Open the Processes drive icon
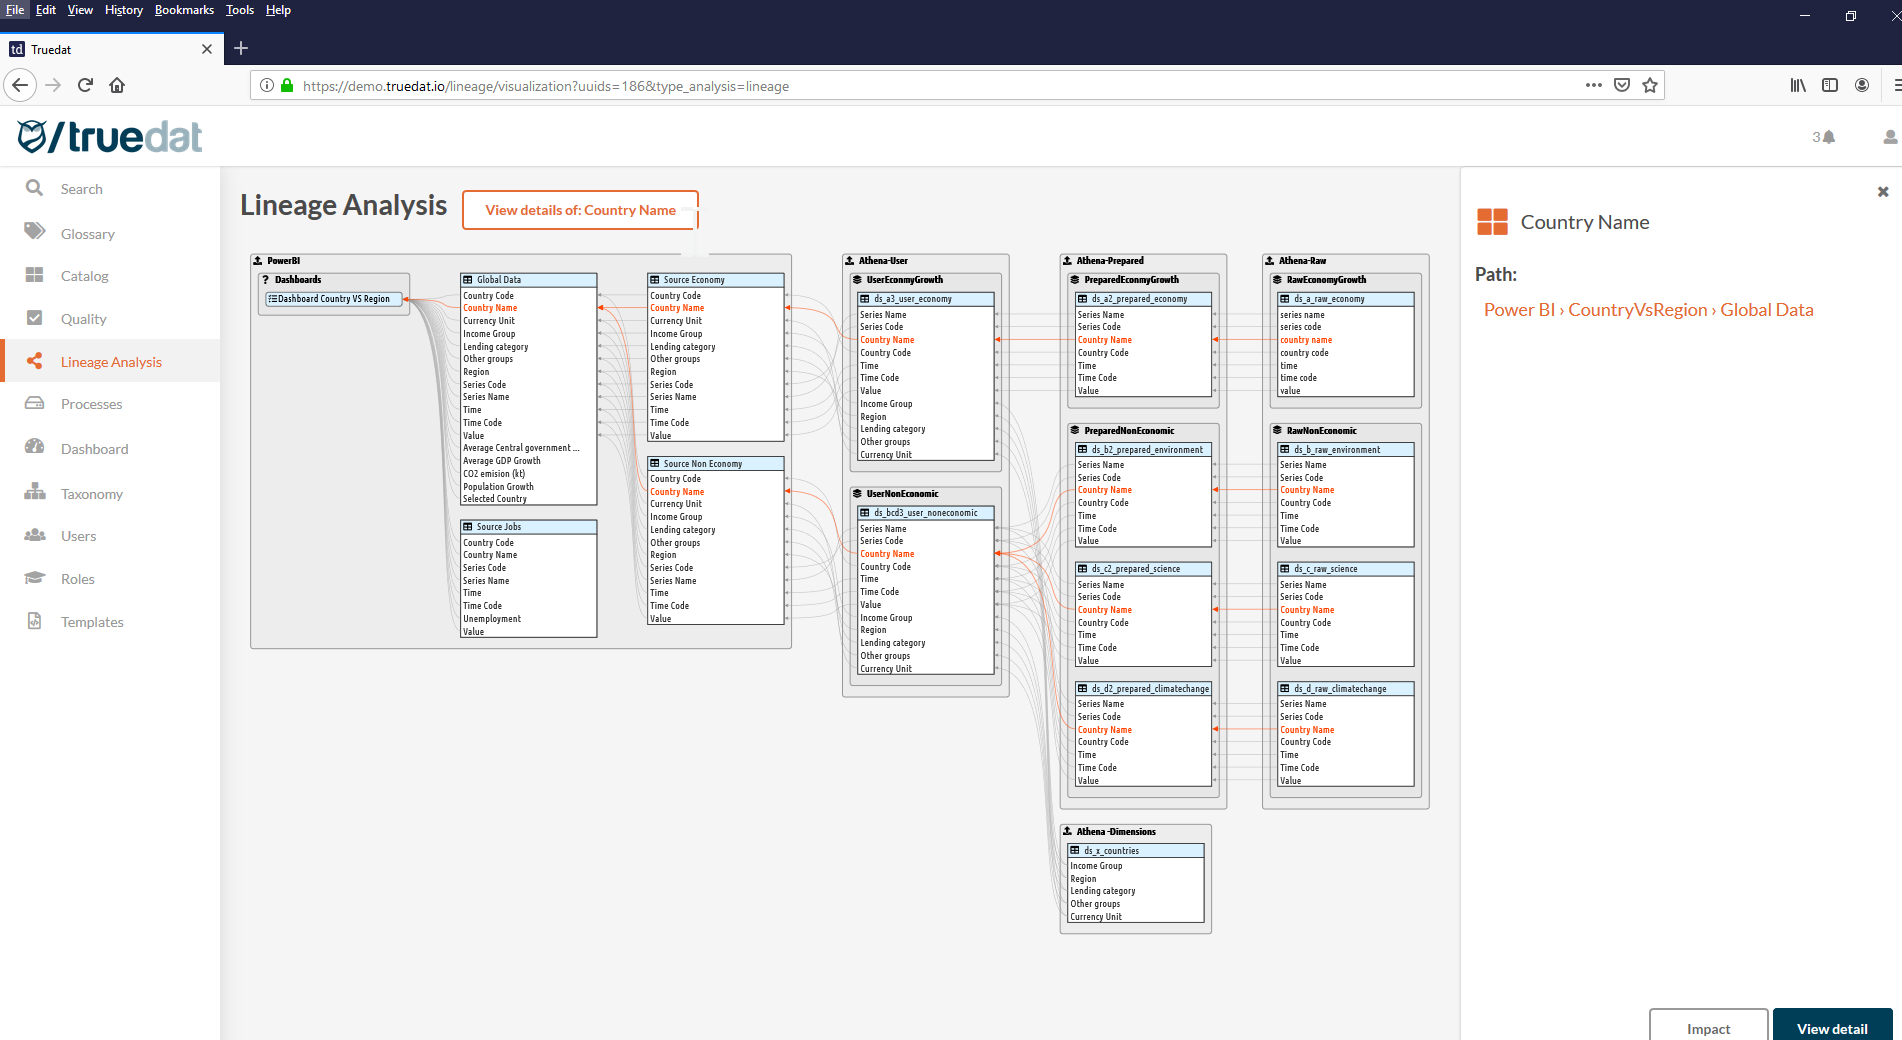Viewport: 1902px width, 1040px height. (x=35, y=403)
